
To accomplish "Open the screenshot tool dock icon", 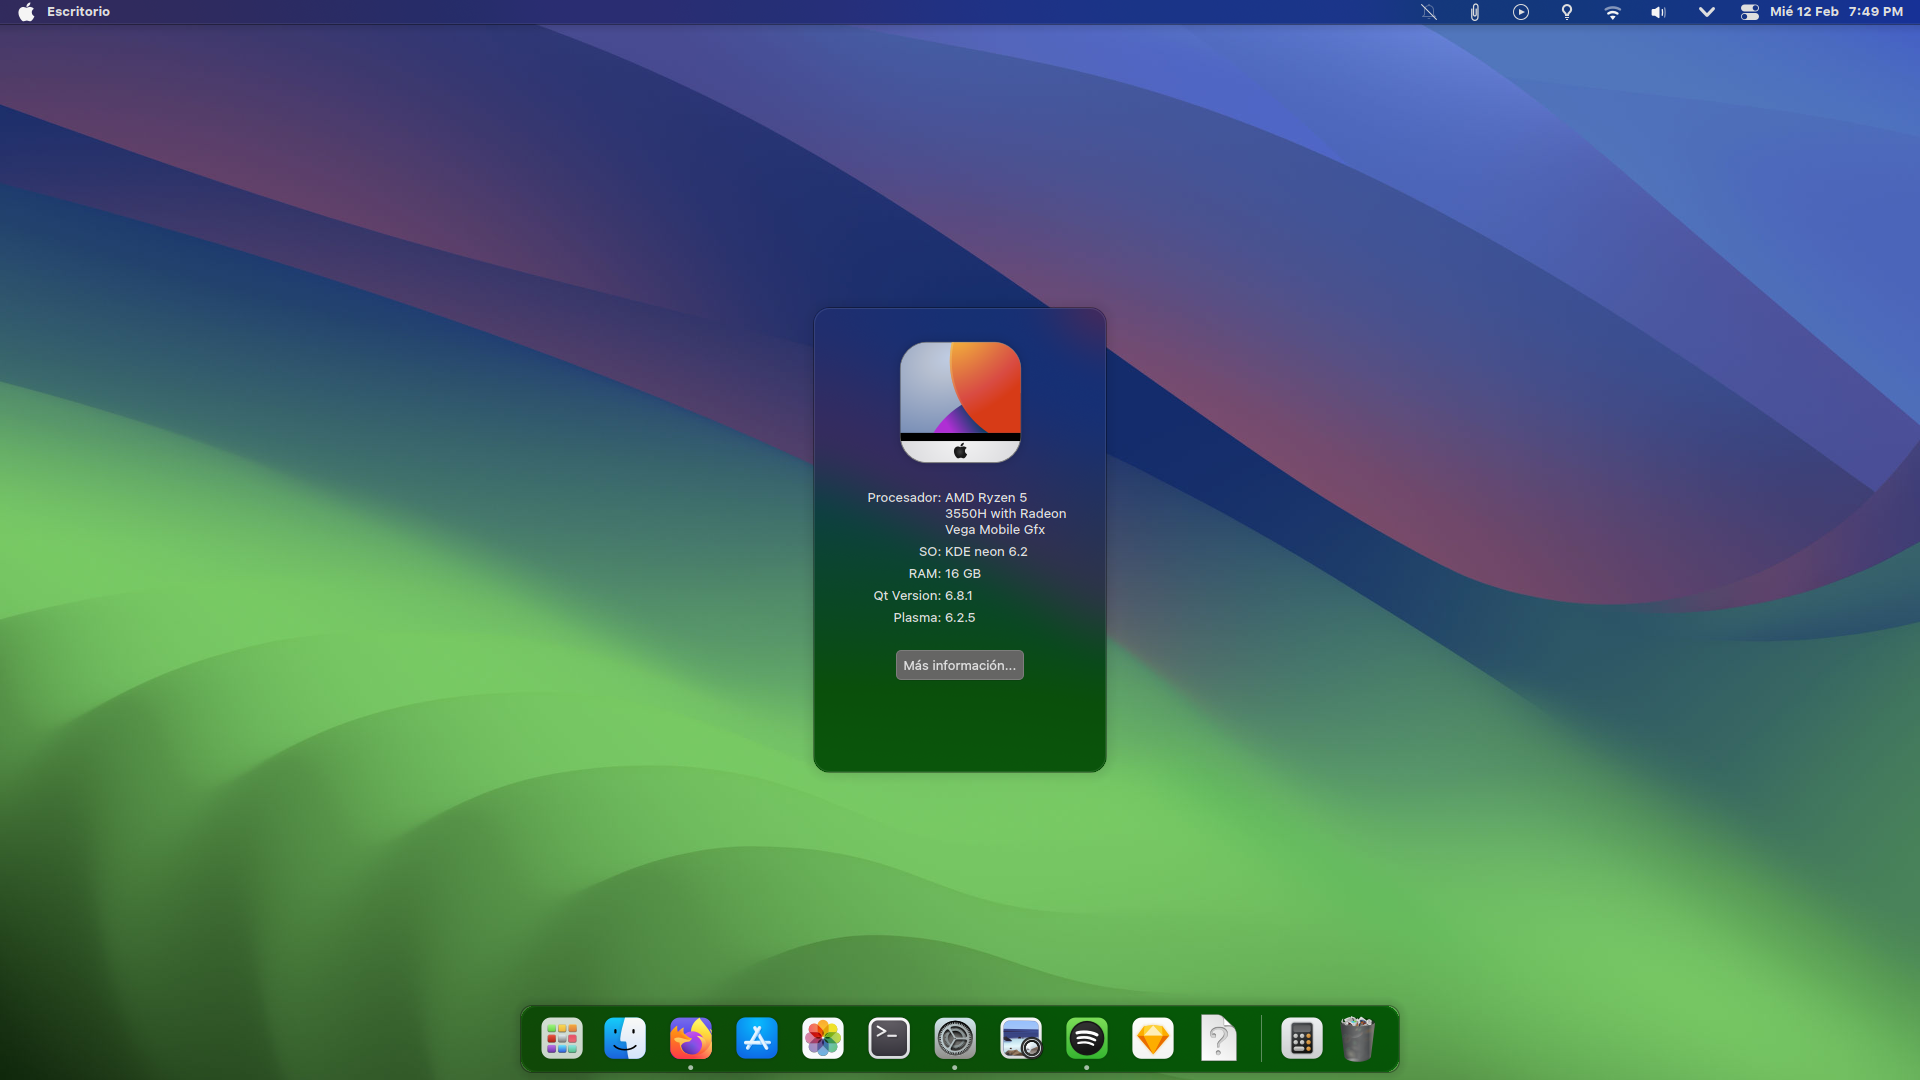I will pos(1021,1039).
